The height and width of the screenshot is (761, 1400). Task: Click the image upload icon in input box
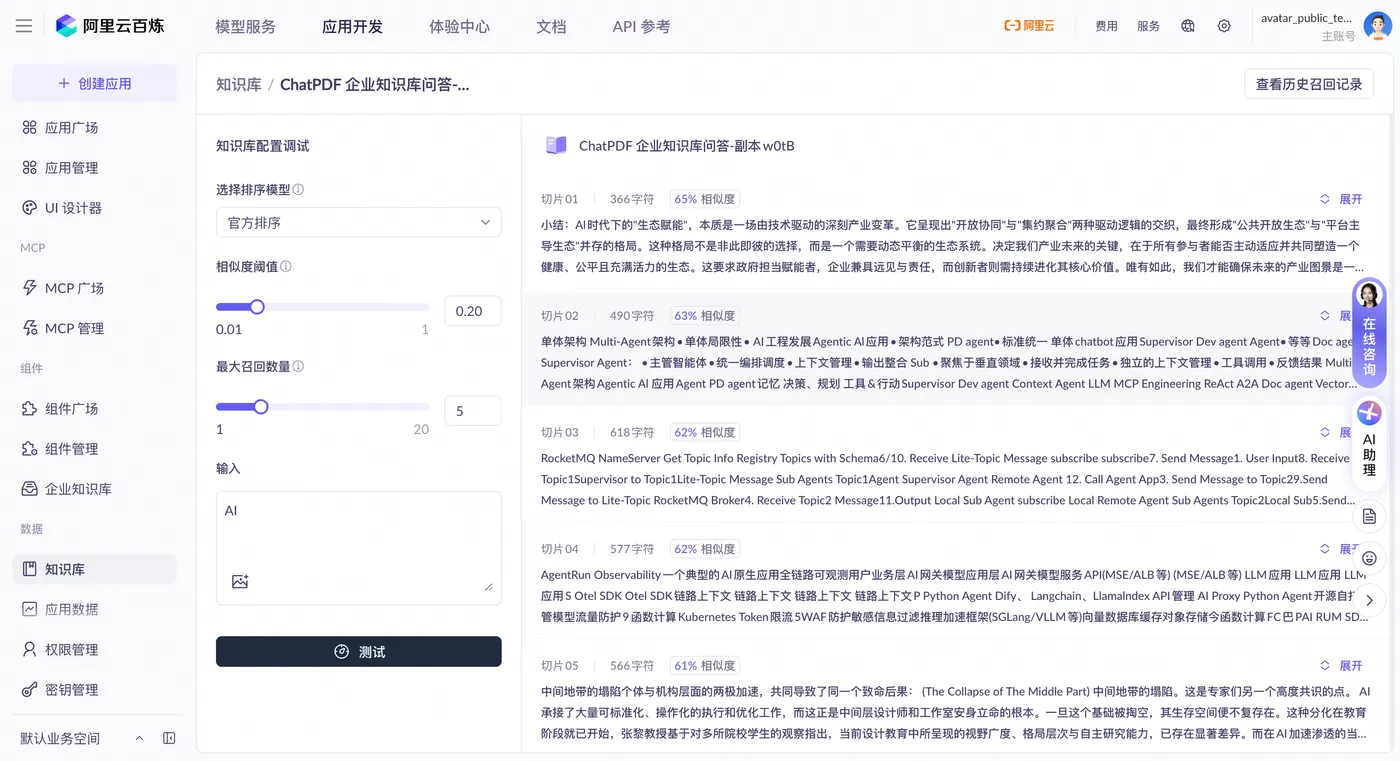coord(240,581)
